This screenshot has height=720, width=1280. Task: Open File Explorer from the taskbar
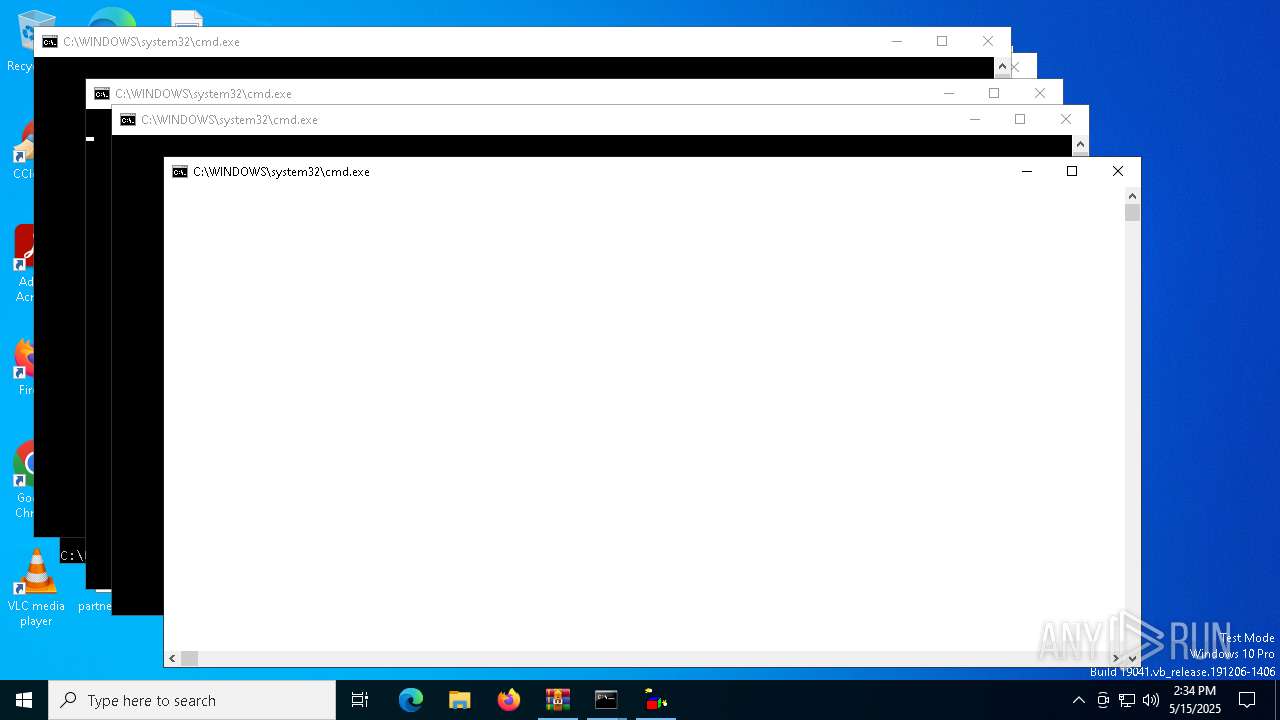click(x=460, y=700)
